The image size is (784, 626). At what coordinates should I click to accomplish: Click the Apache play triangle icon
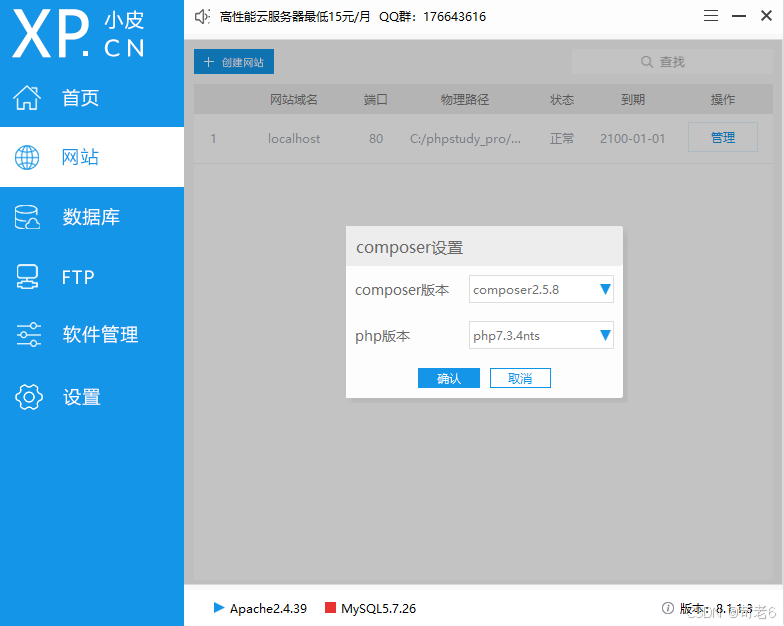[x=218, y=608]
